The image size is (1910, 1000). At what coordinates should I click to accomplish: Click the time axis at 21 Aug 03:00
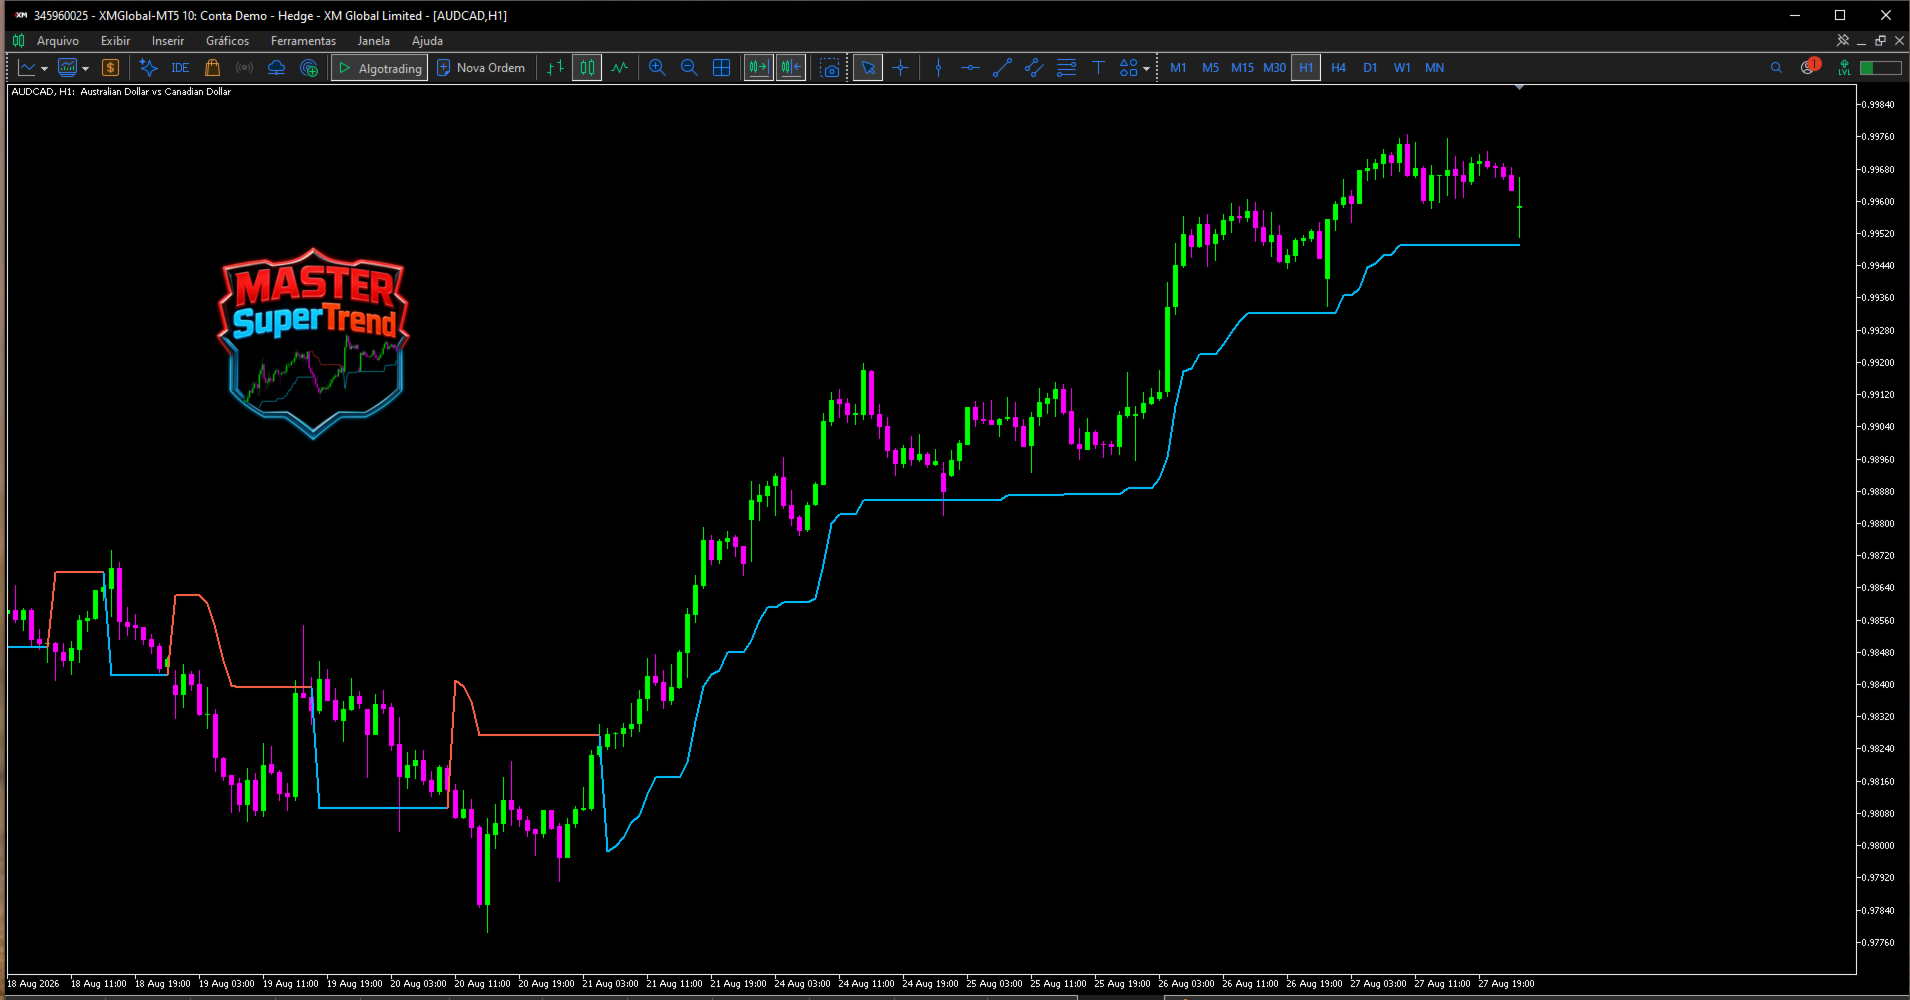pos(611,984)
